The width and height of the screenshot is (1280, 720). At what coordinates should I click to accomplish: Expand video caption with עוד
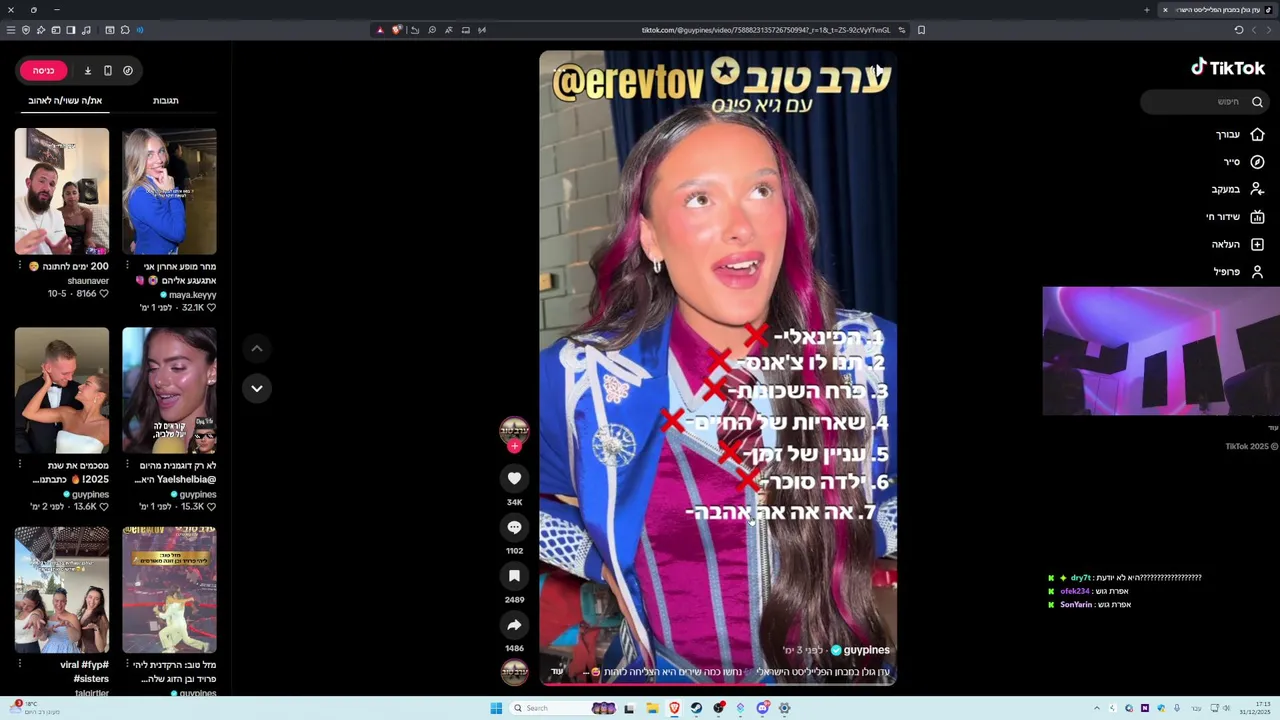pyautogui.click(x=557, y=672)
